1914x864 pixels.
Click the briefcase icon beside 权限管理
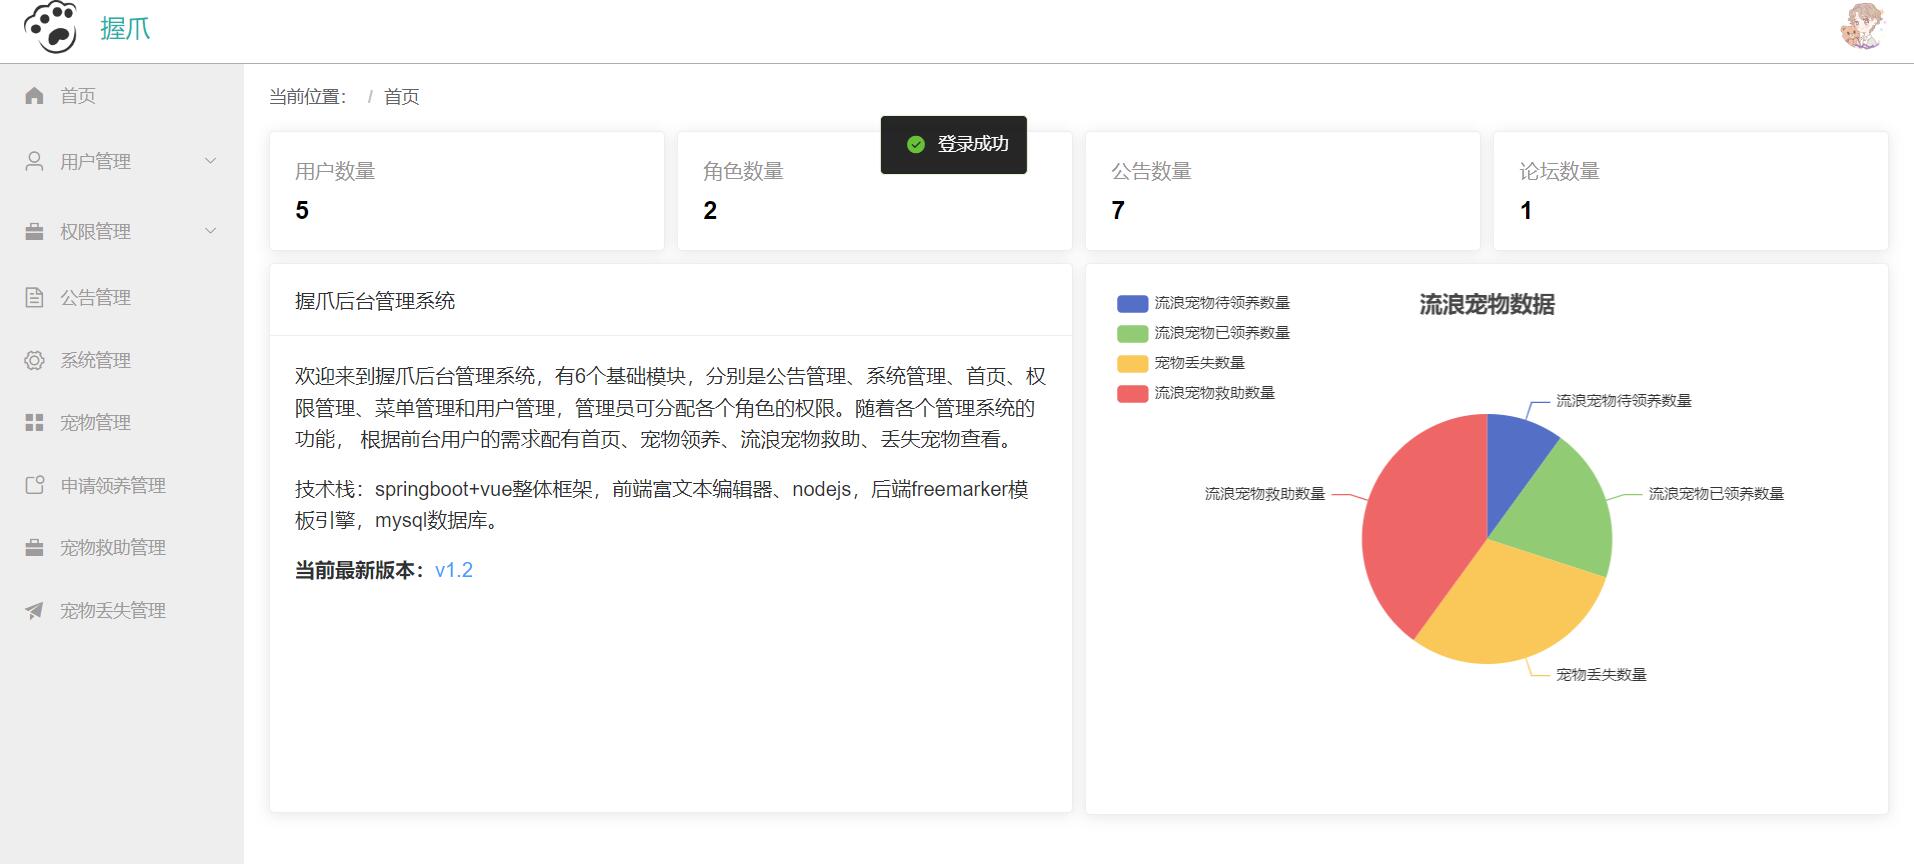pos(34,231)
